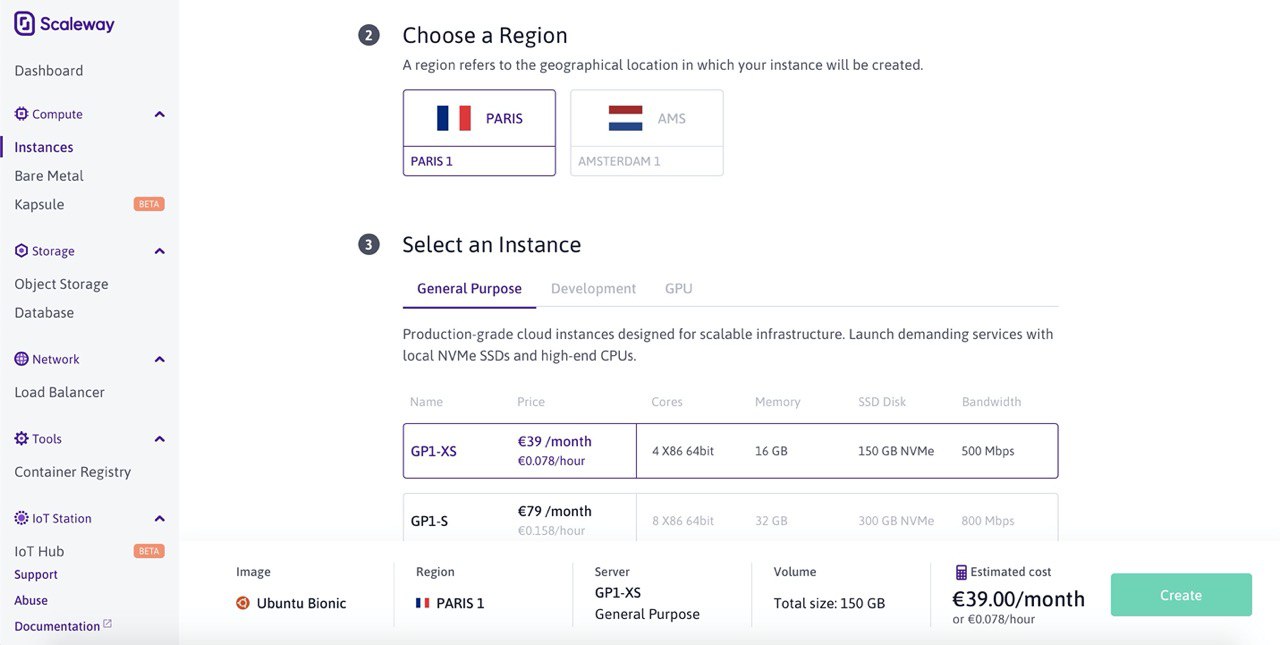Click the Scaleway logo icon
This screenshot has height=645, width=1280.
pos(25,24)
